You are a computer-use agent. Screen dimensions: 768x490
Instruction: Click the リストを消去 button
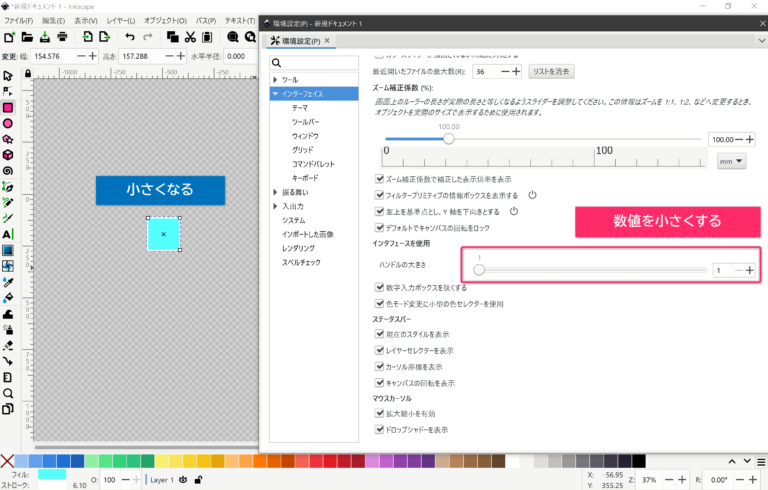551,72
